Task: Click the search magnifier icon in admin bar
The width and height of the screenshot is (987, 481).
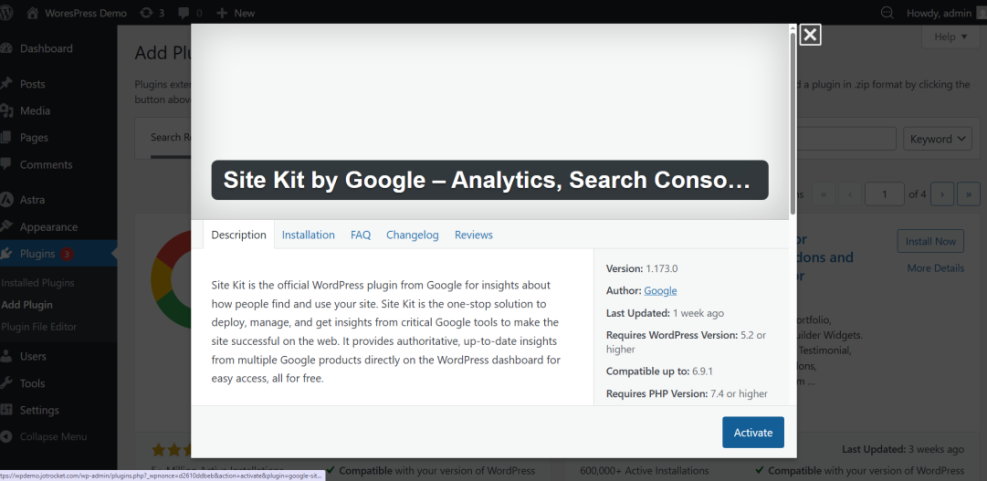Action: [887, 13]
